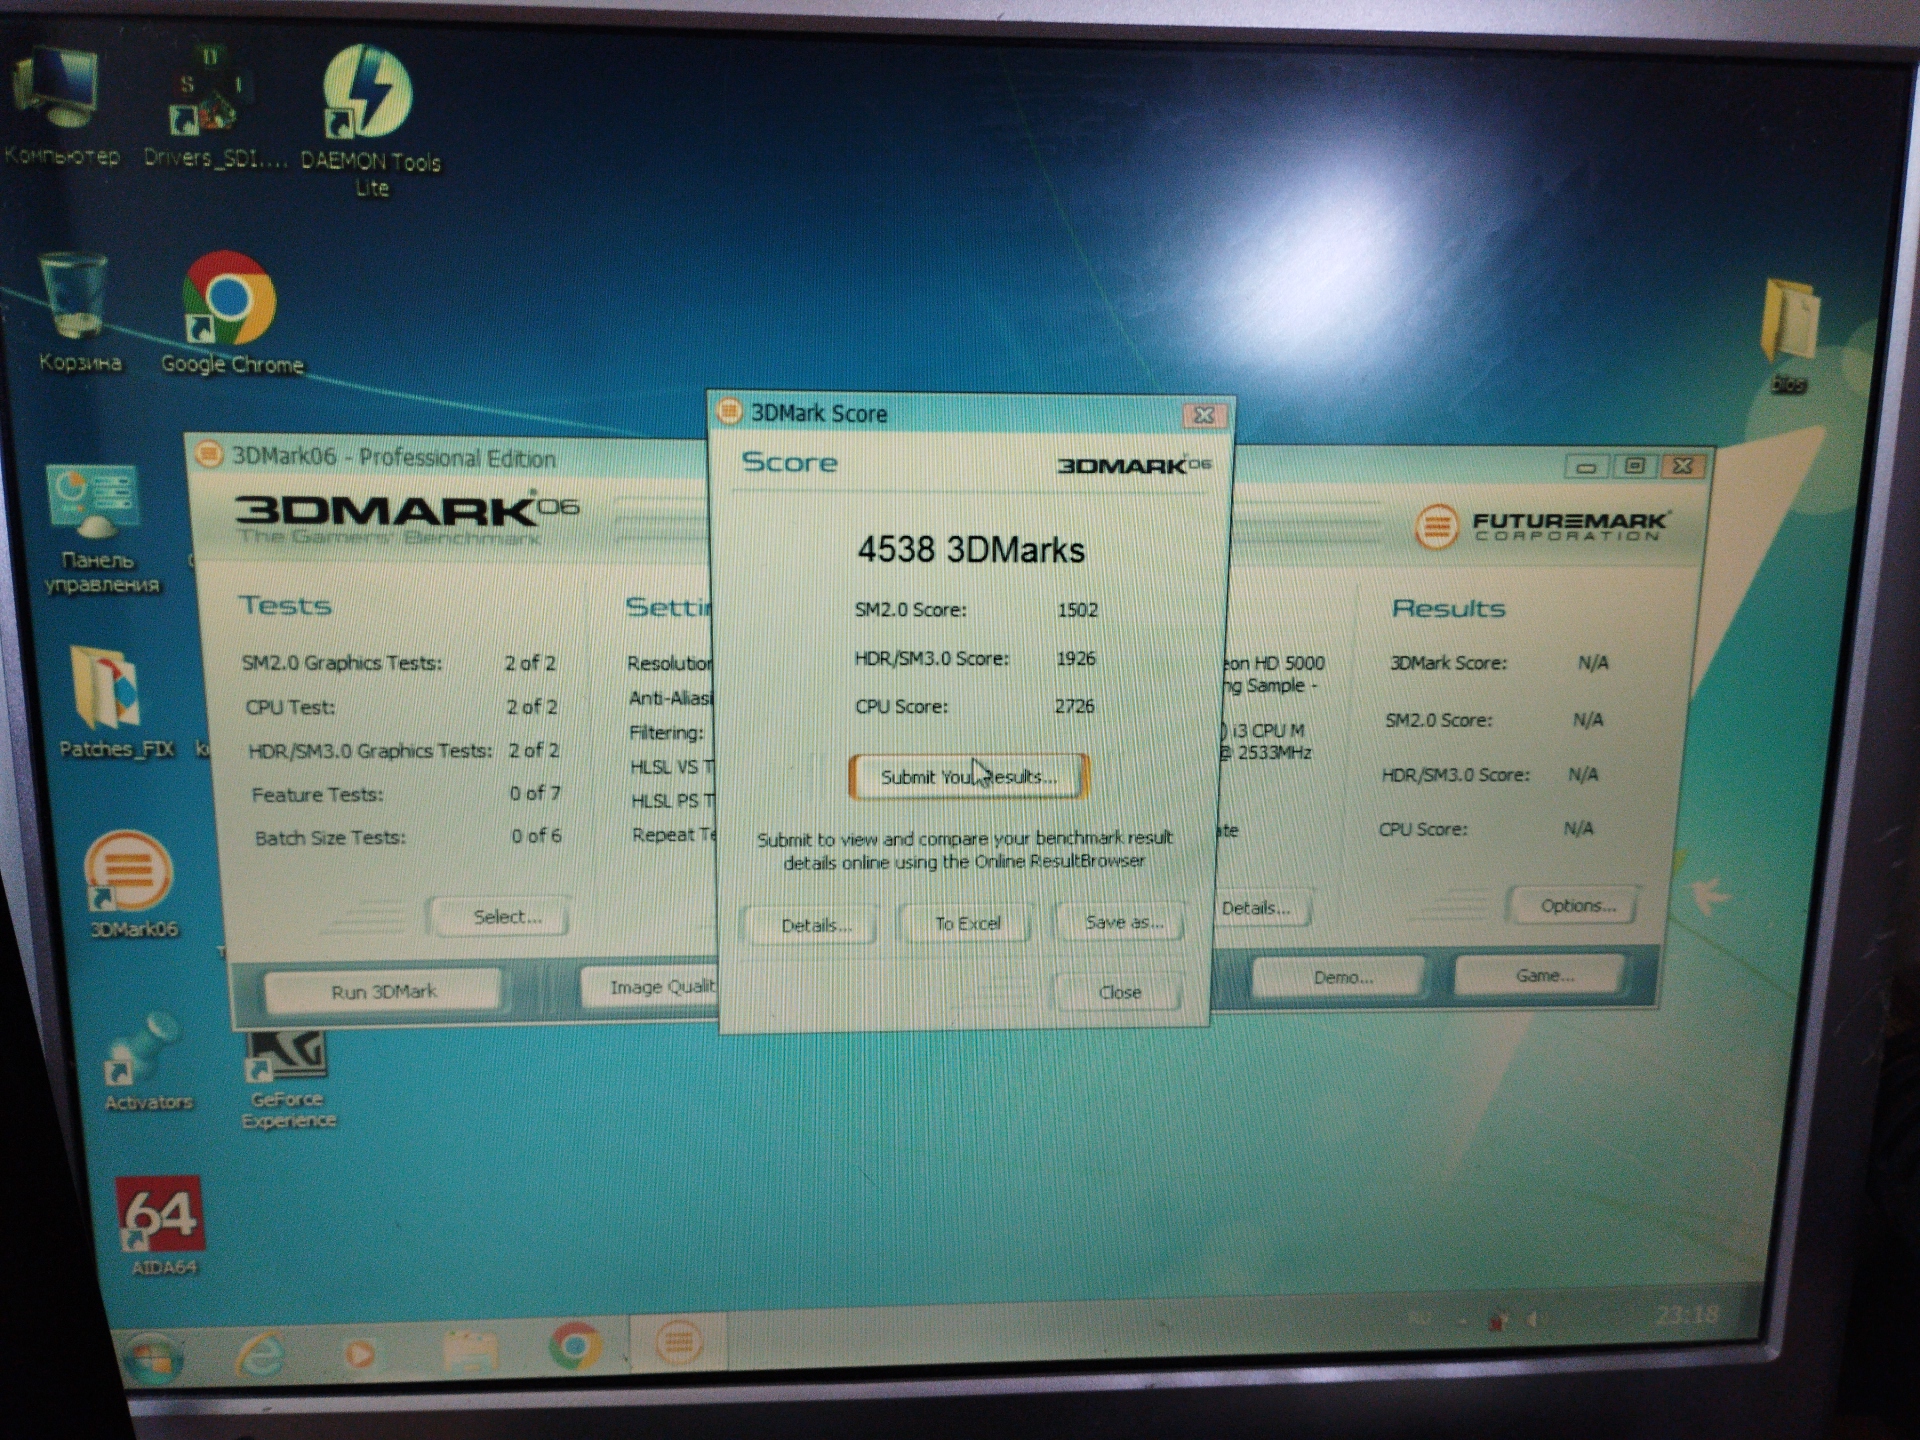Open the Windows Start menu
Viewport: 1920px width, 1440px height.
[152, 1360]
